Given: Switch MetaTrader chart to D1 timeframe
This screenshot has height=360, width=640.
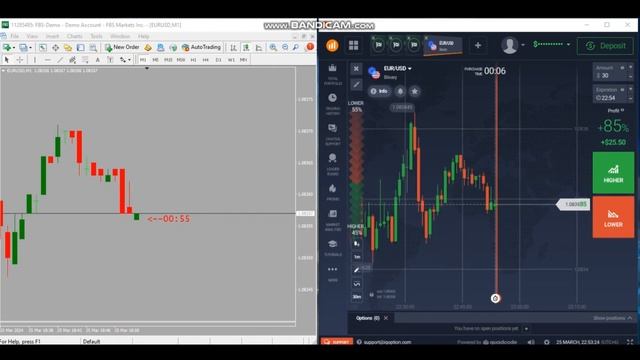Looking at the screenshot, I should click(218, 60).
